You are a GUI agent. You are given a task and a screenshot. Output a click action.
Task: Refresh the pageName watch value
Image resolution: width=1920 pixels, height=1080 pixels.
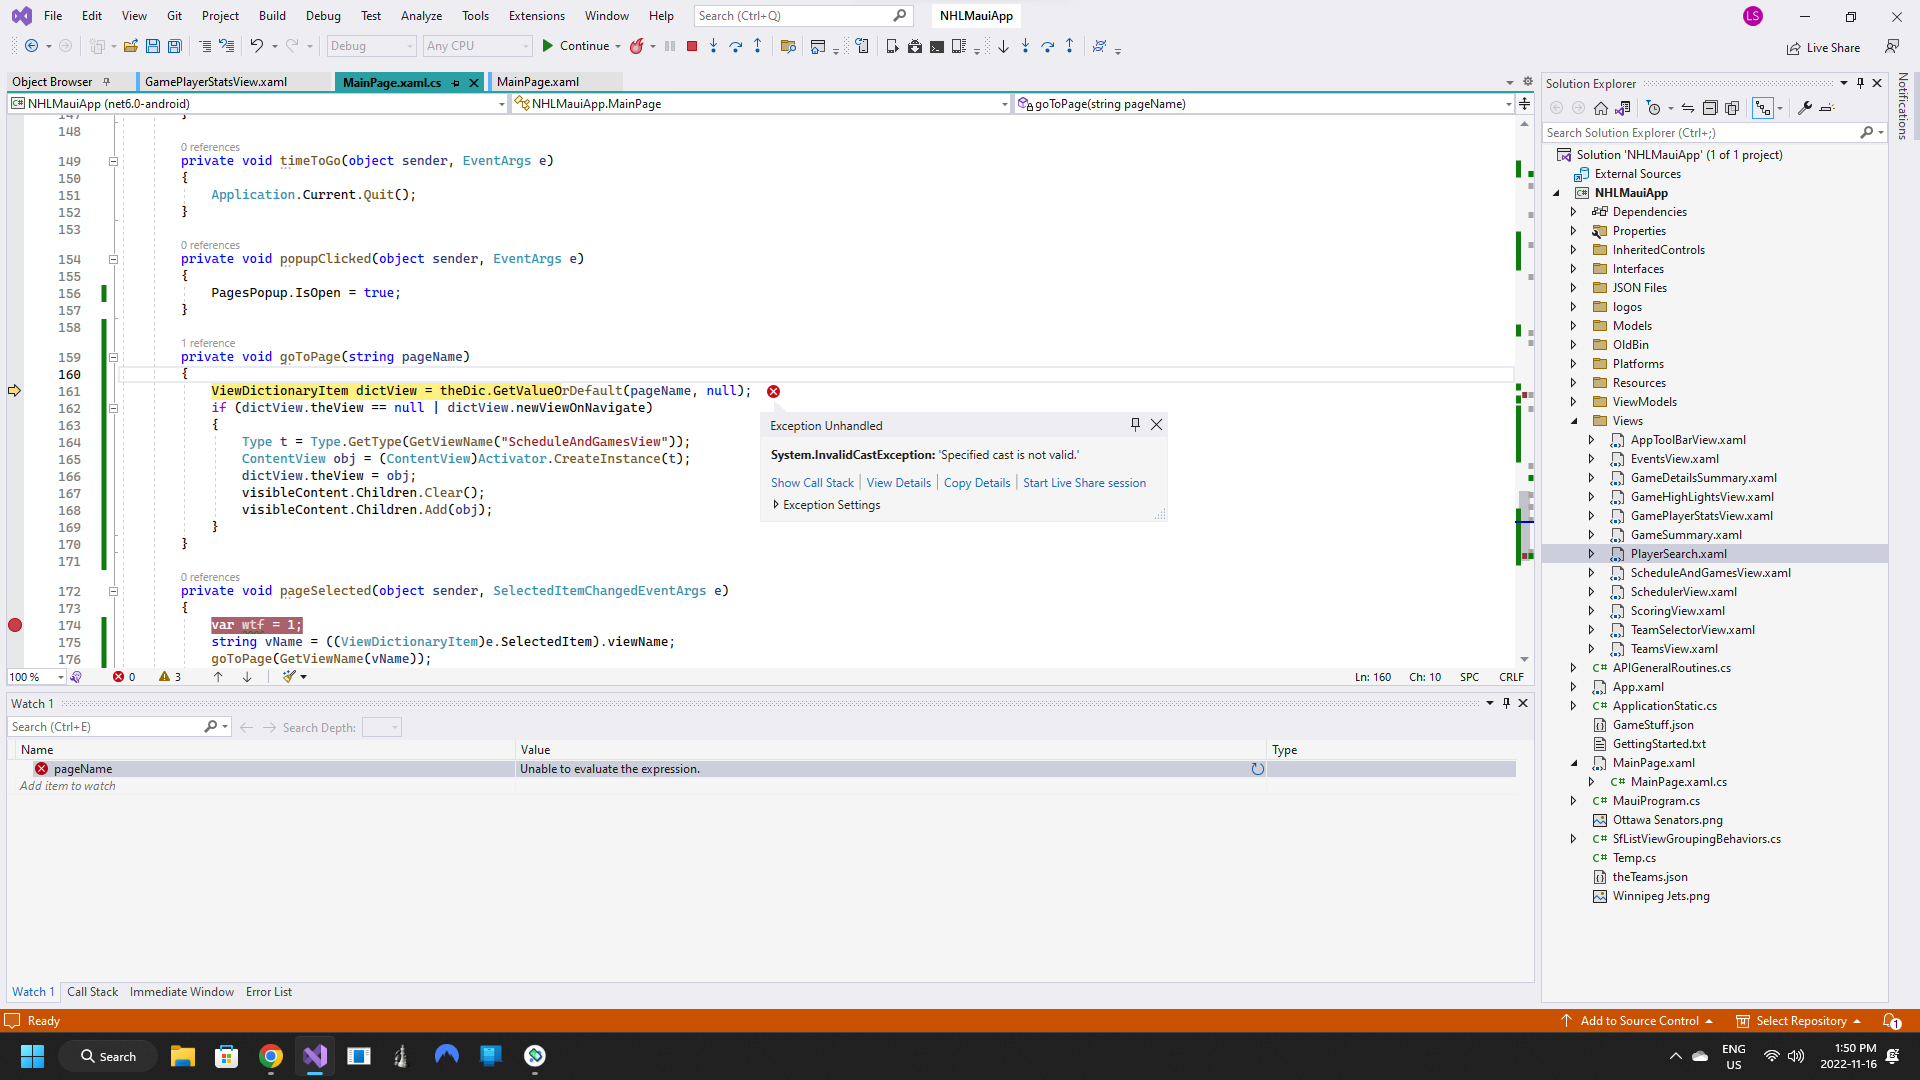1257,769
